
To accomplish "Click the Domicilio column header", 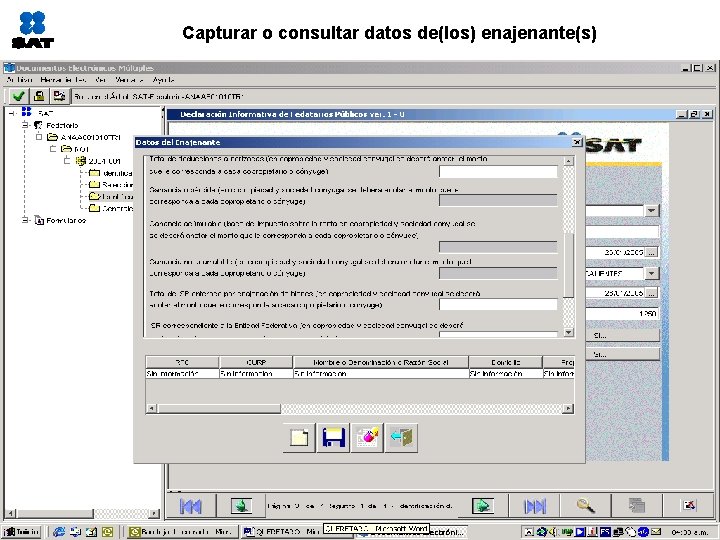I will (506, 362).
